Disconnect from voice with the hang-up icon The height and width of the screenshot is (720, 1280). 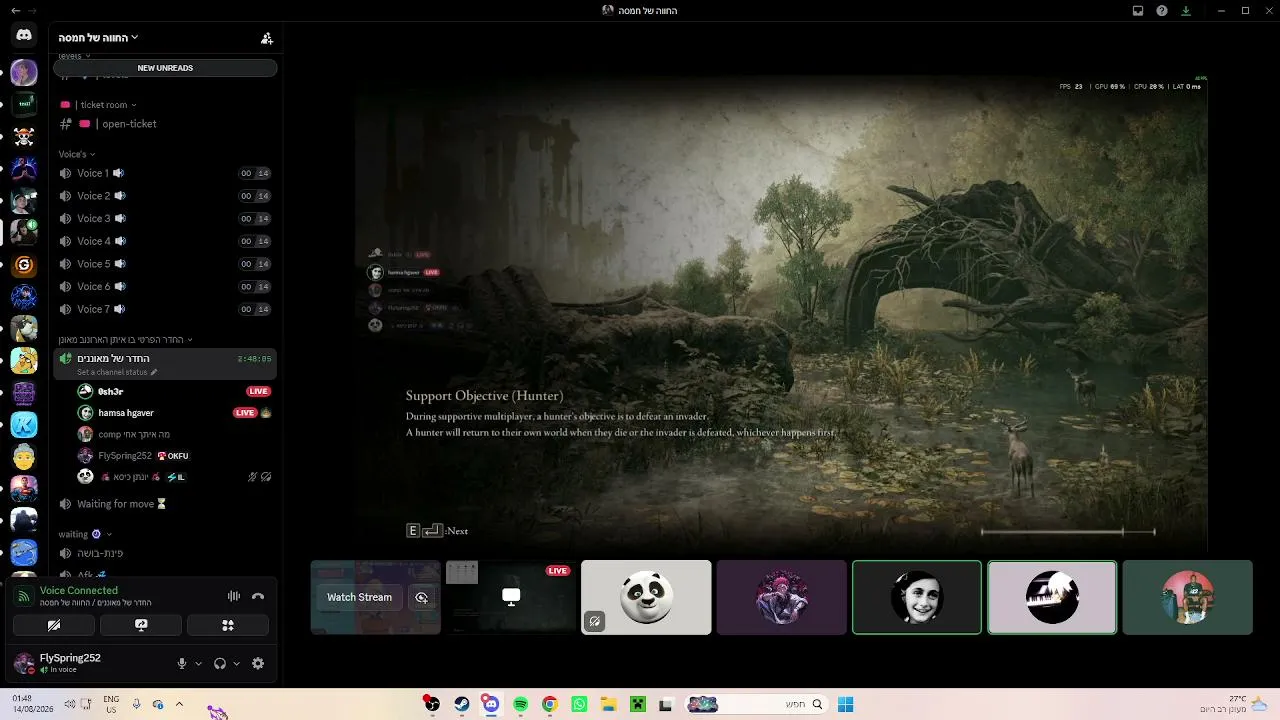(x=258, y=596)
